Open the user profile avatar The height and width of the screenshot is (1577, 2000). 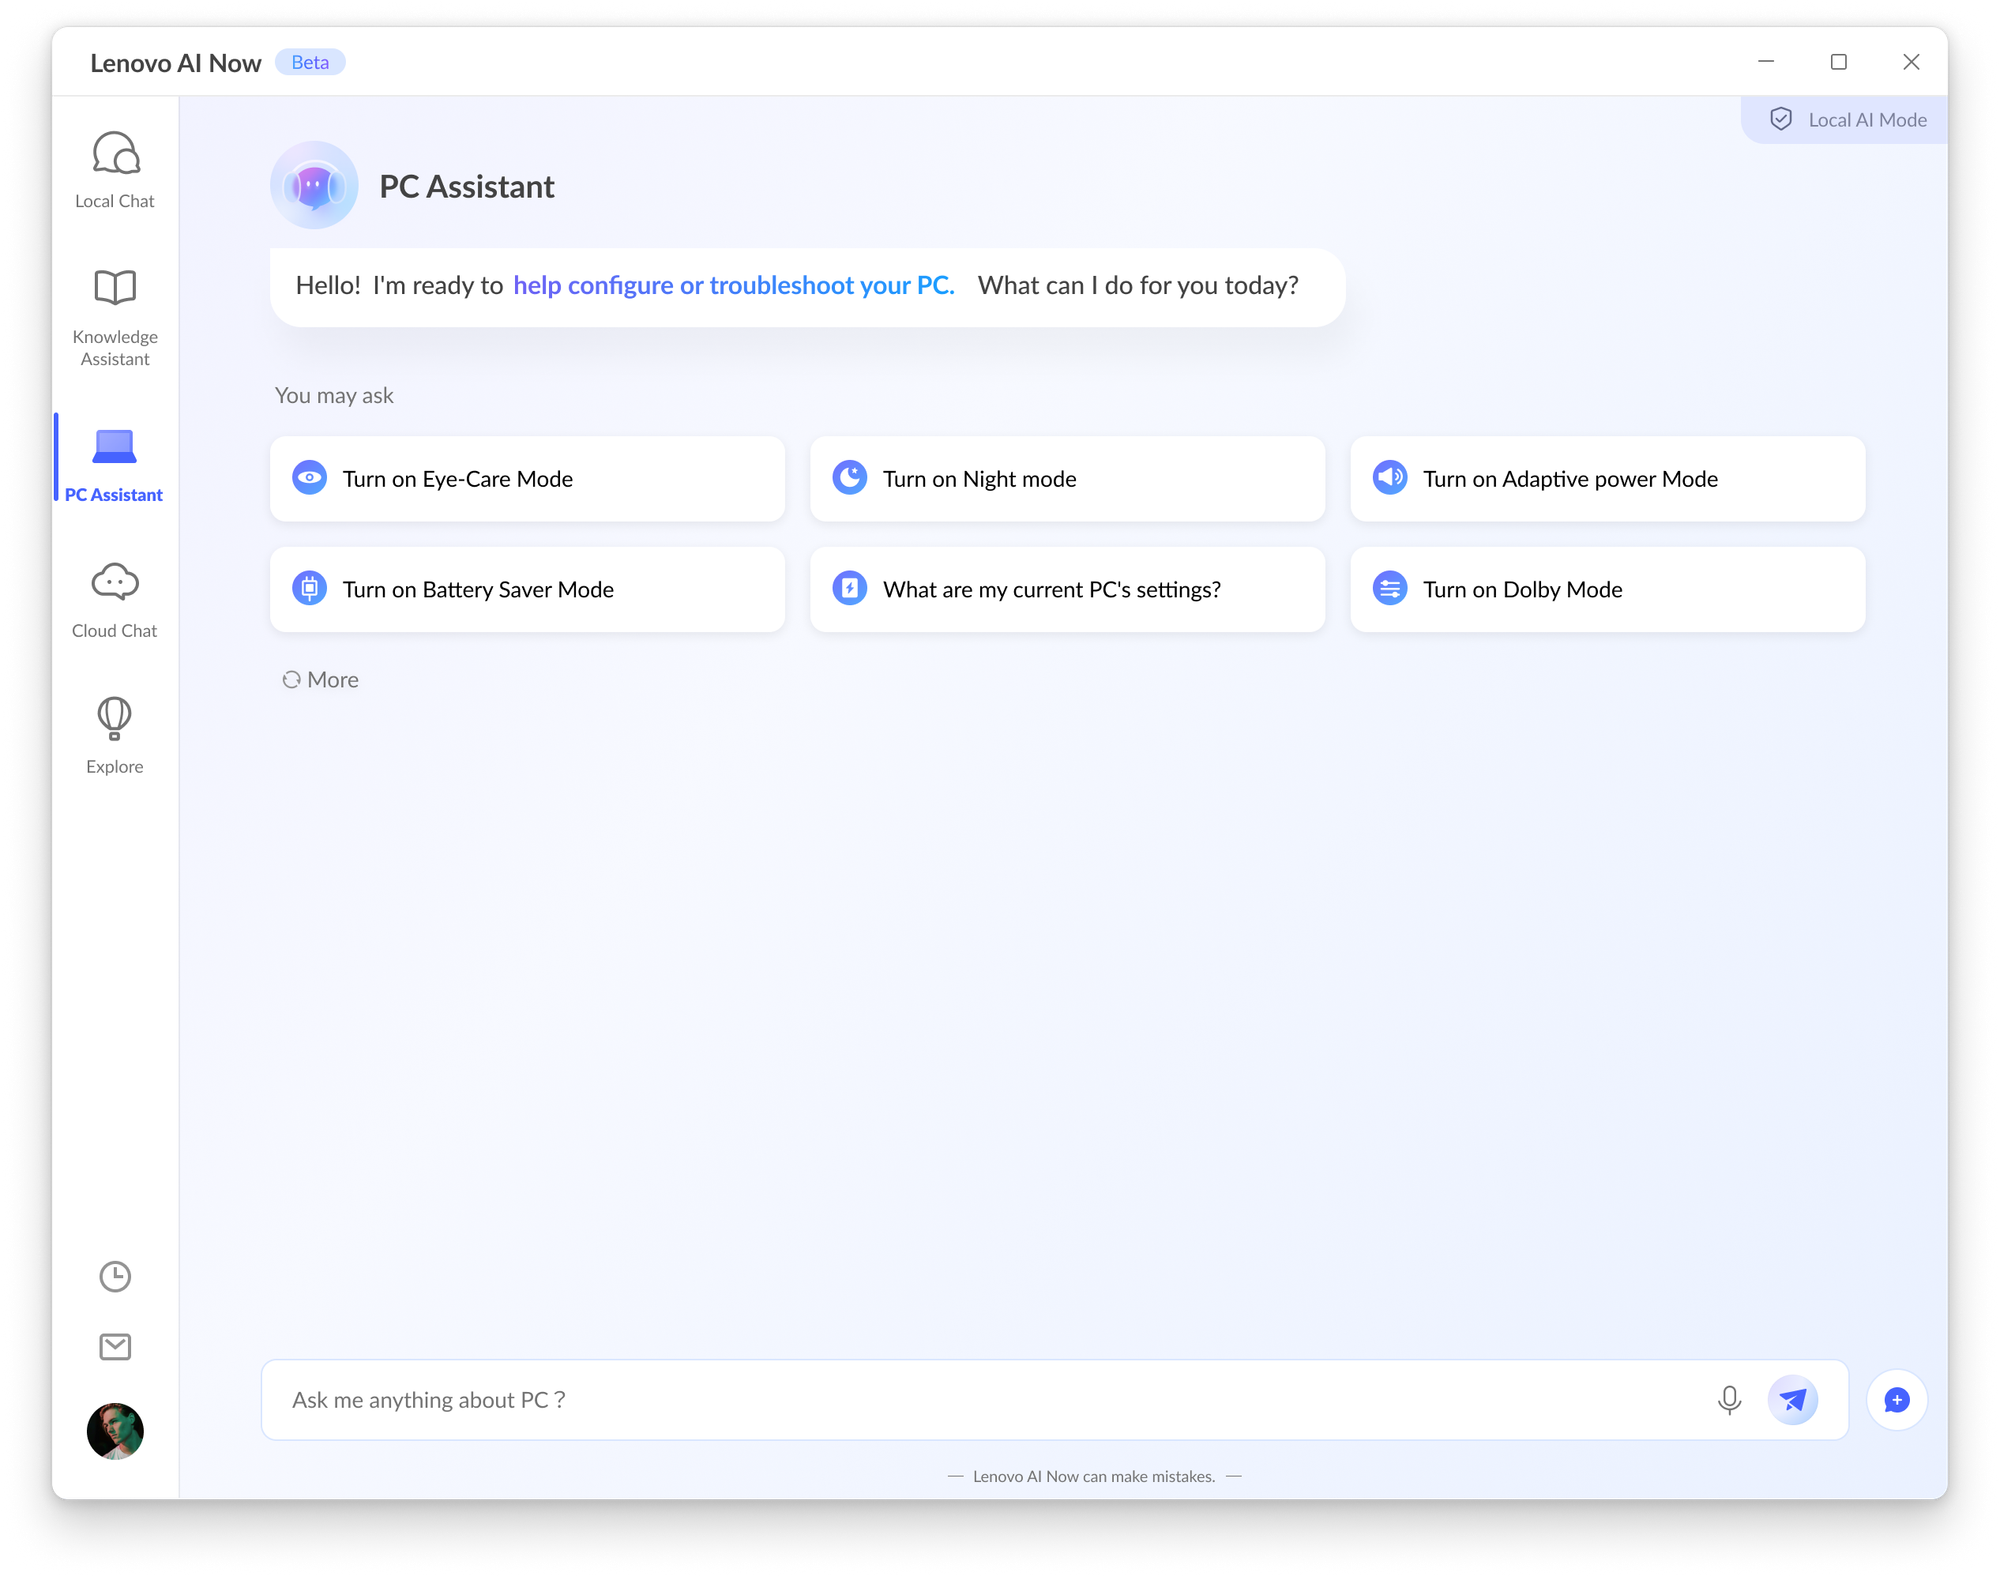115,1431
